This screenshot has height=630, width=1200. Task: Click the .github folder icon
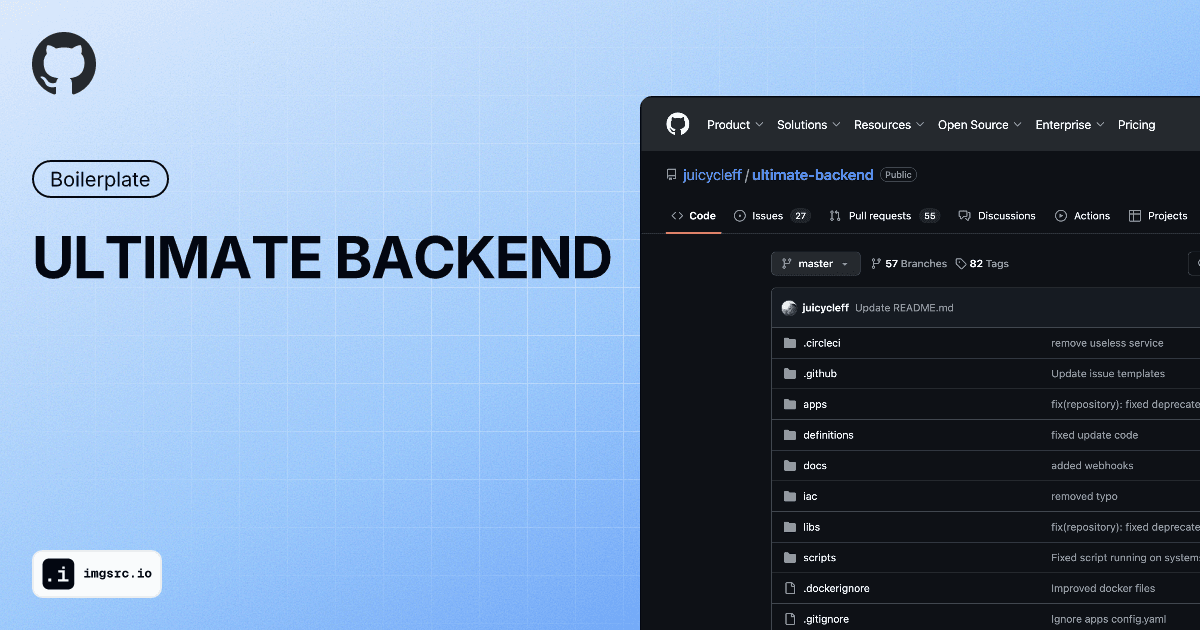[789, 374]
